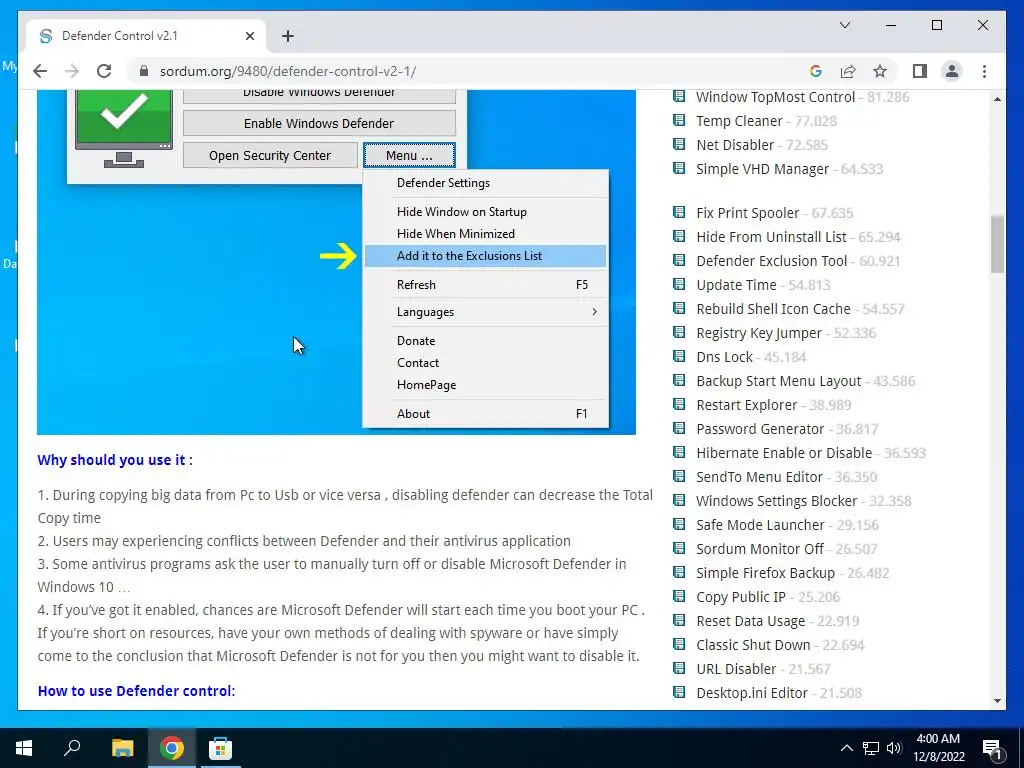The image size is (1024, 768).
Task: Open Microsoft Store from the taskbar
Action: click(220, 748)
